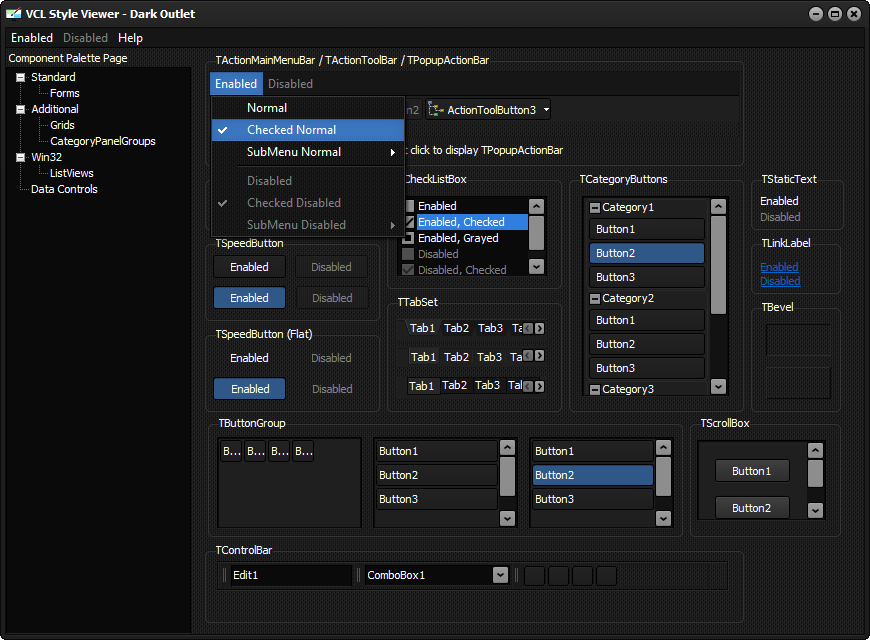This screenshot has width=870, height=640.
Task: Toggle the 'Checked Normal' menu item
Action: (x=308, y=130)
